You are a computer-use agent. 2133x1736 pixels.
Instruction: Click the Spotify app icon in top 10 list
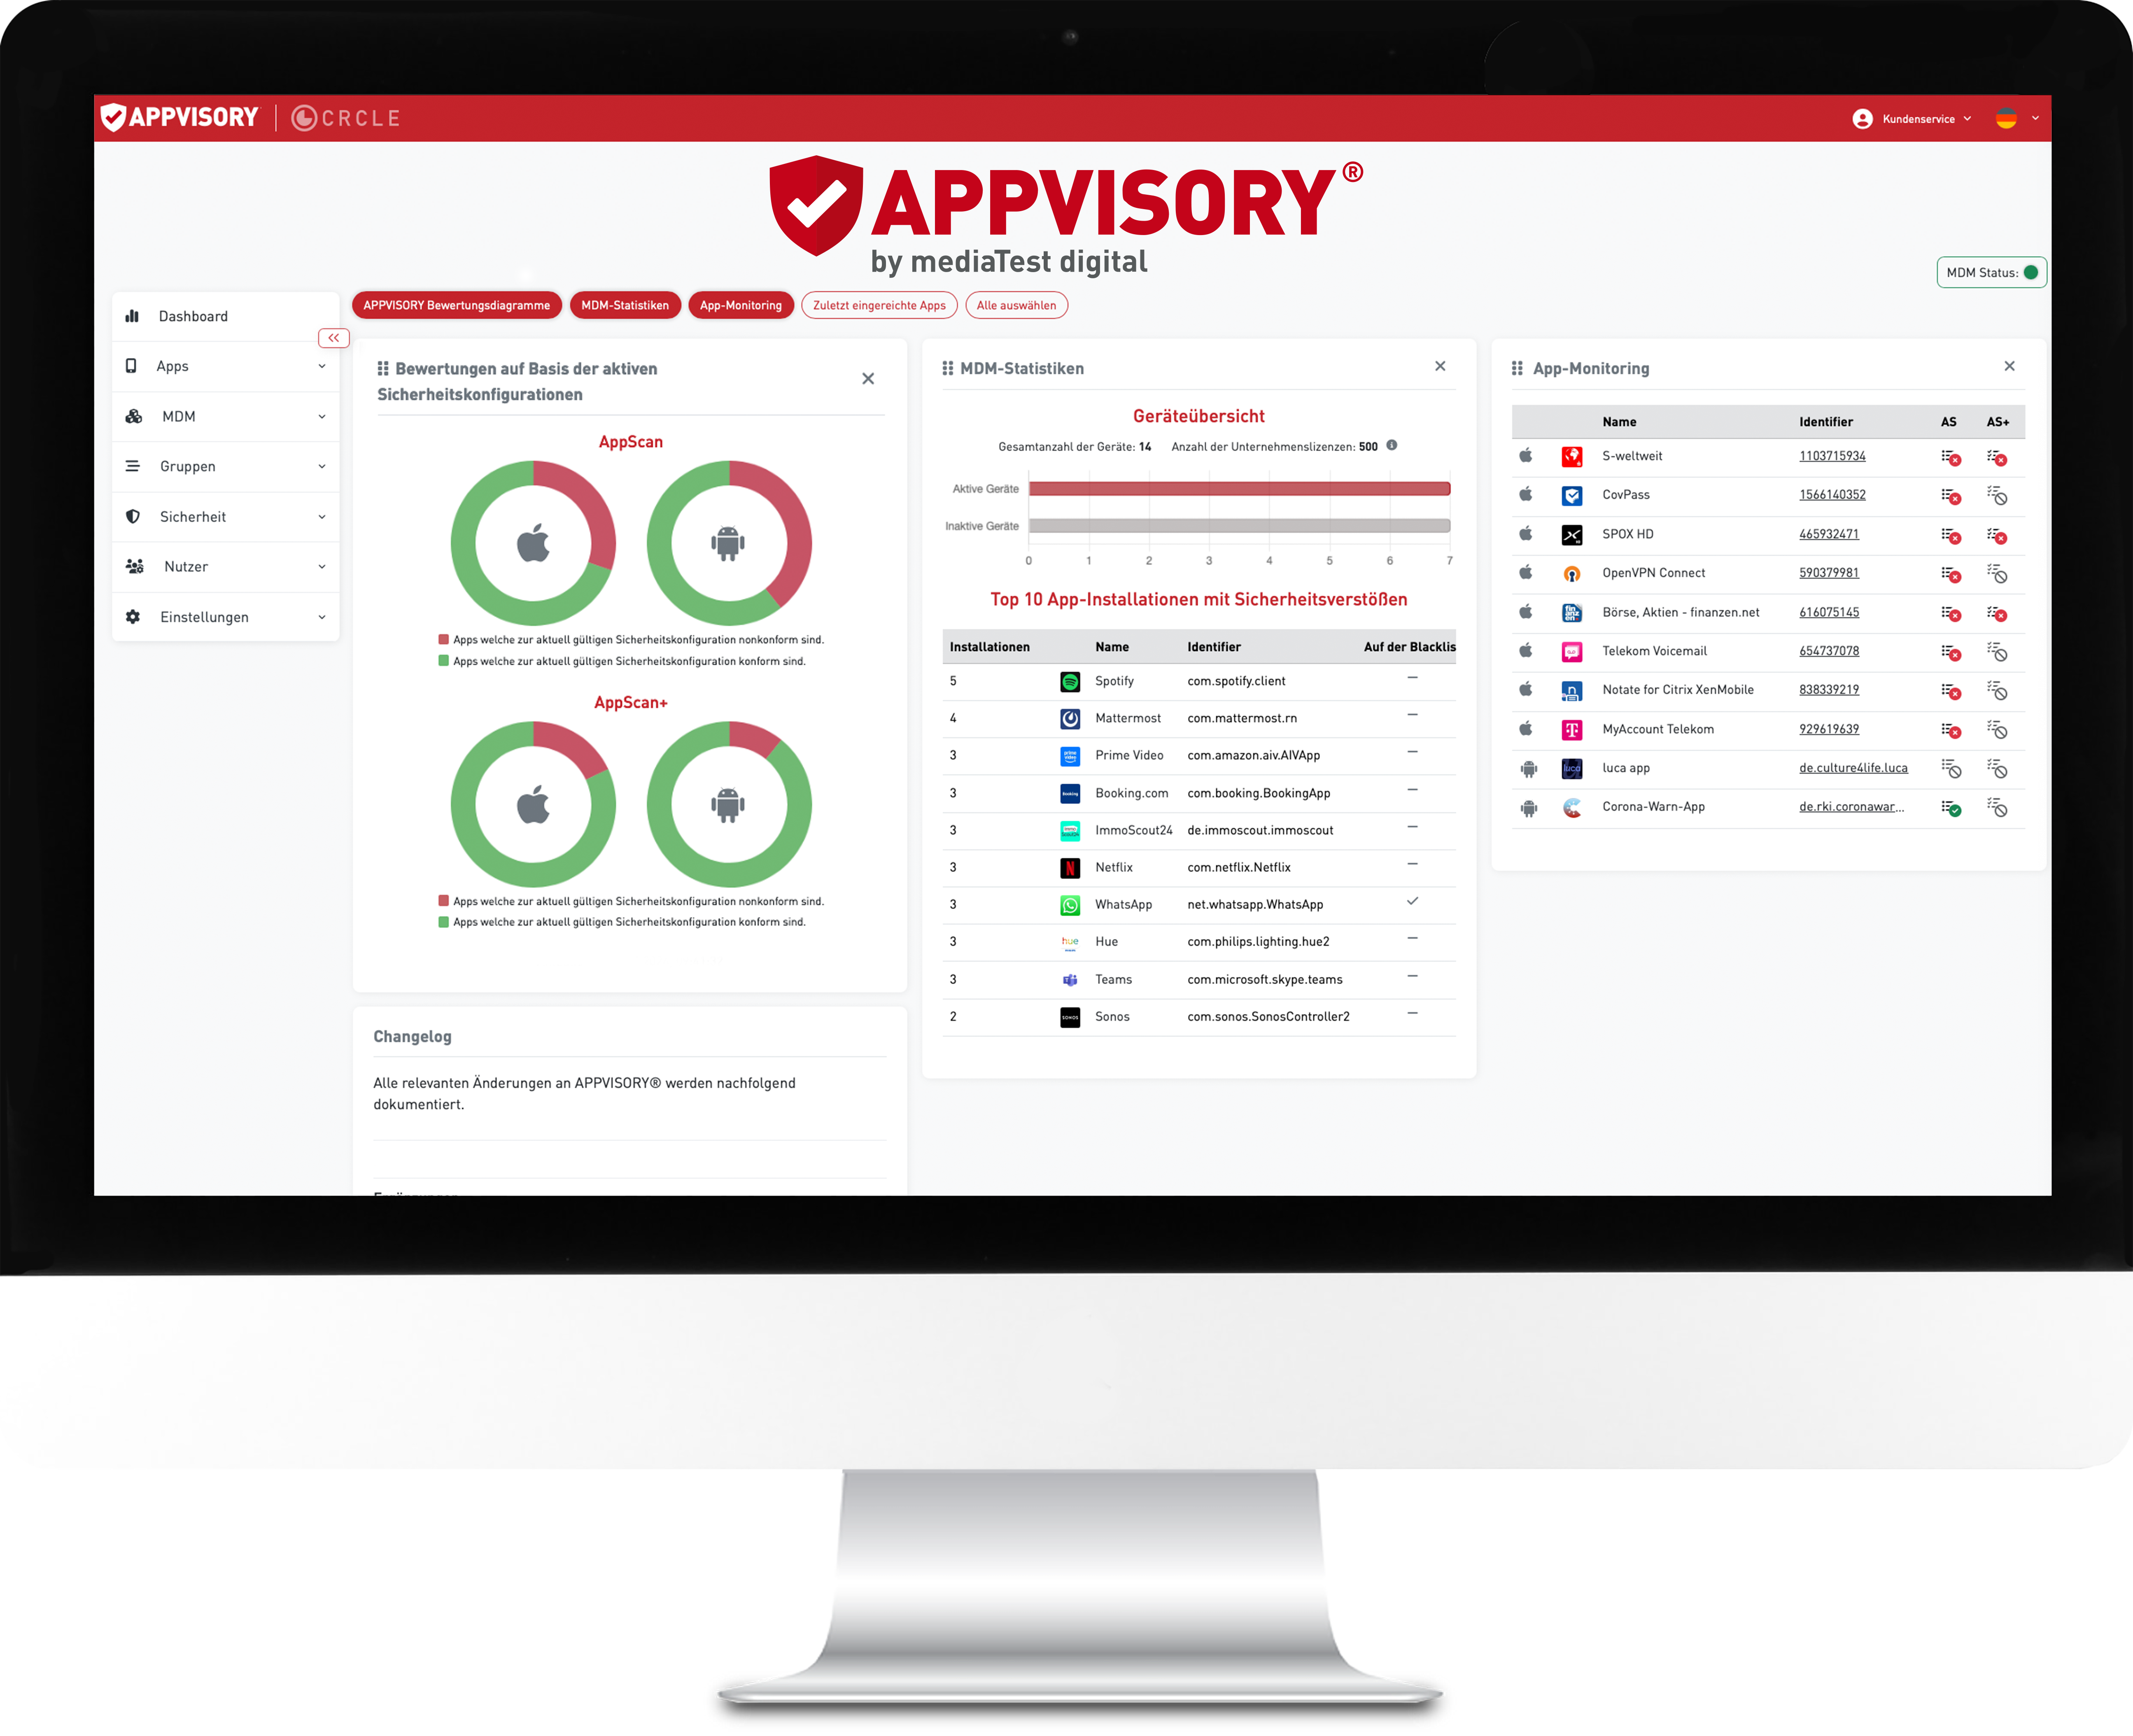(x=1065, y=680)
